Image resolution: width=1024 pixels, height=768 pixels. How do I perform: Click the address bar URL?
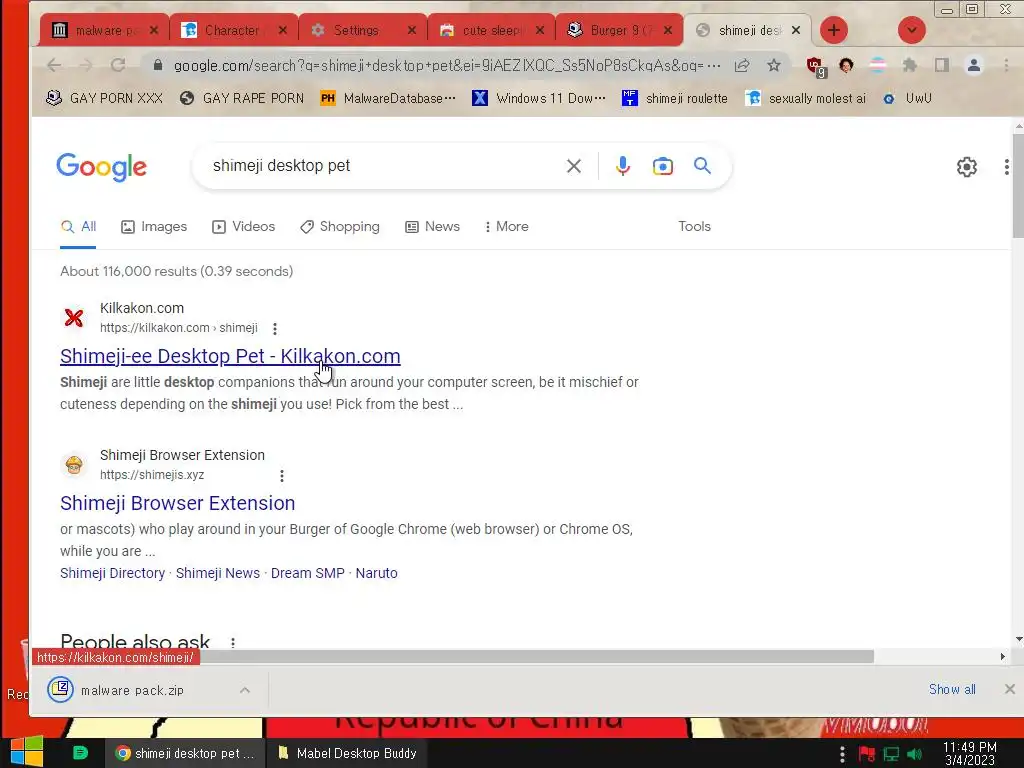click(438, 65)
